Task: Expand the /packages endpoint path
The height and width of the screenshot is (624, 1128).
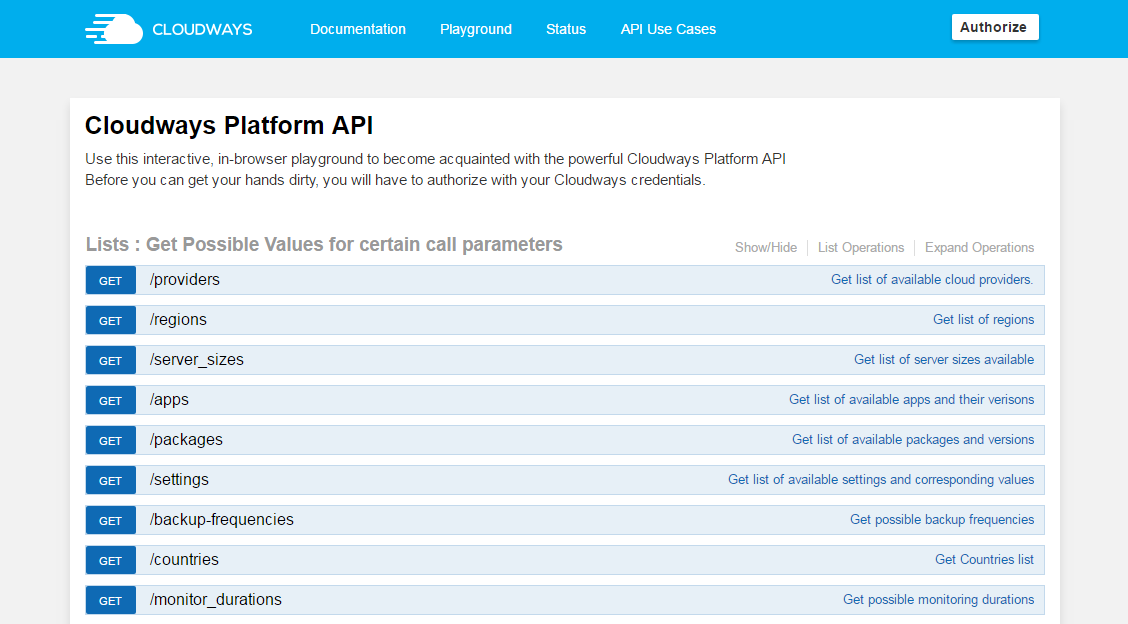Action: click(186, 440)
